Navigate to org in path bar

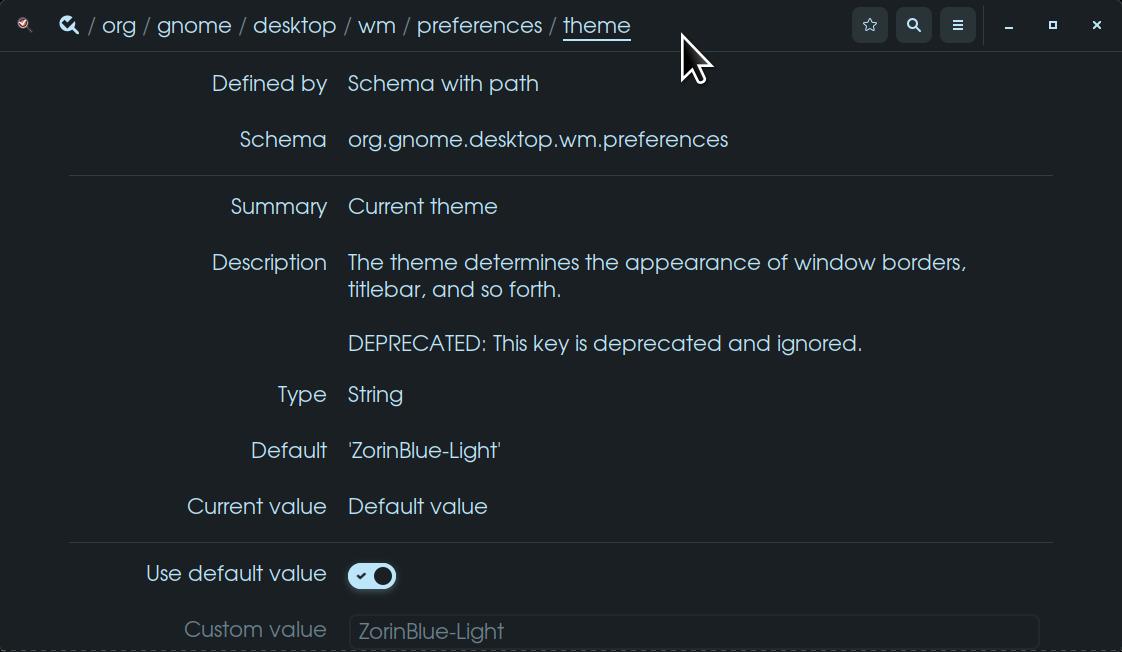pyautogui.click(x=119, y=25)
